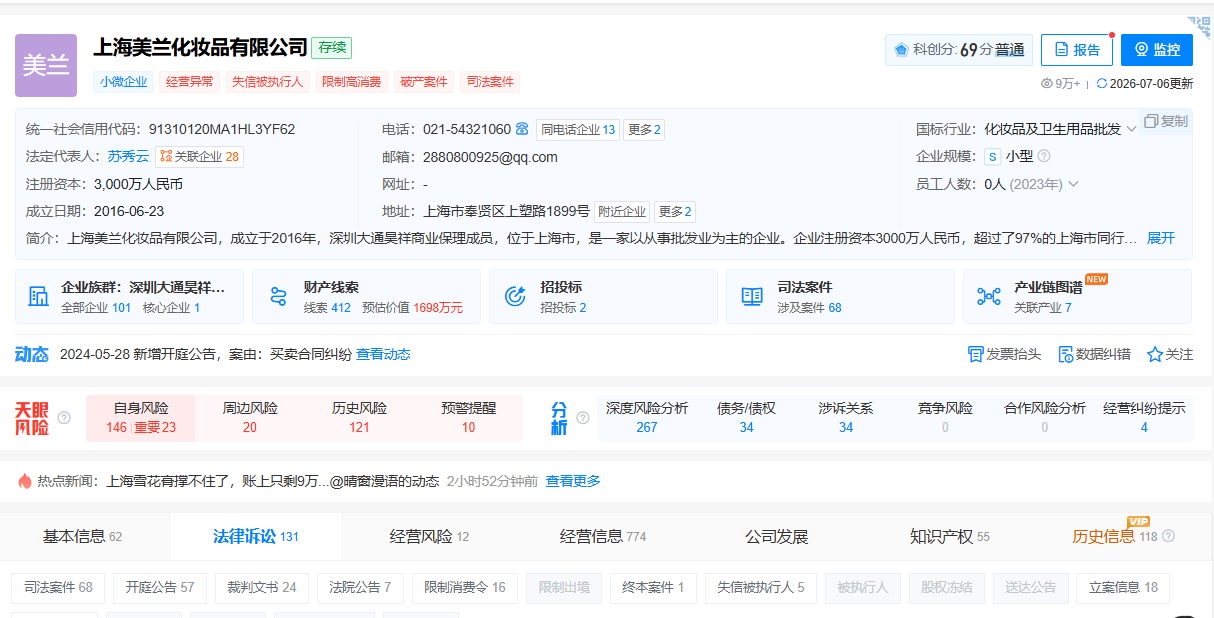Switch to the 知识产权 tab
The image size is (1214, 618).
(x=949, y=536)
